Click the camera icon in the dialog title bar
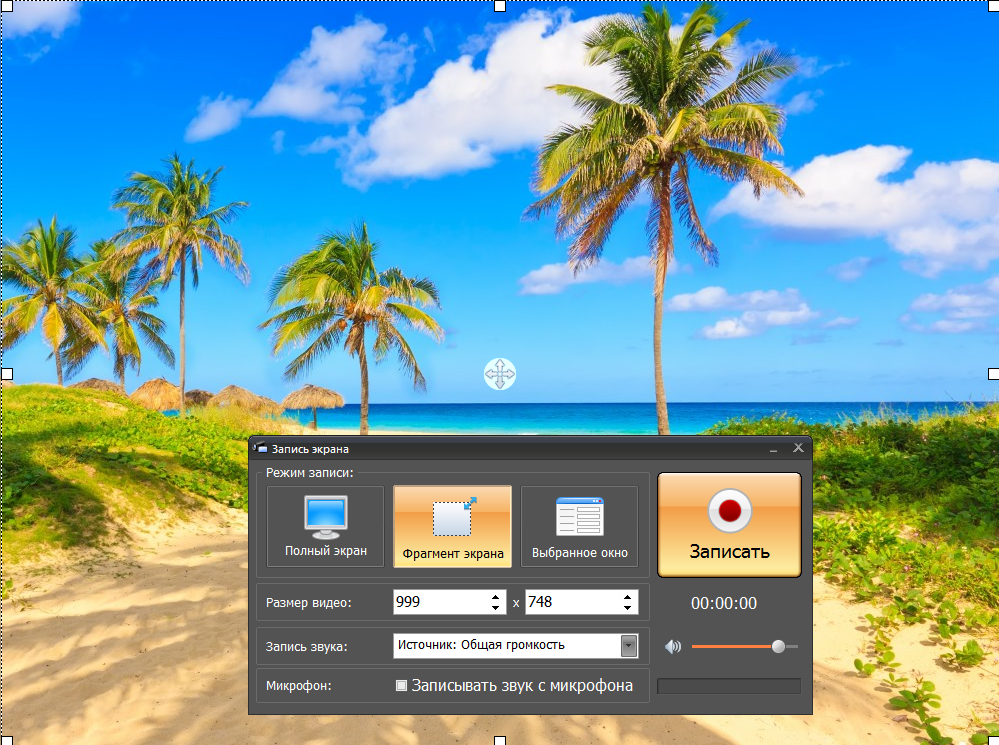999x745 pixels. tap(261, 448)
